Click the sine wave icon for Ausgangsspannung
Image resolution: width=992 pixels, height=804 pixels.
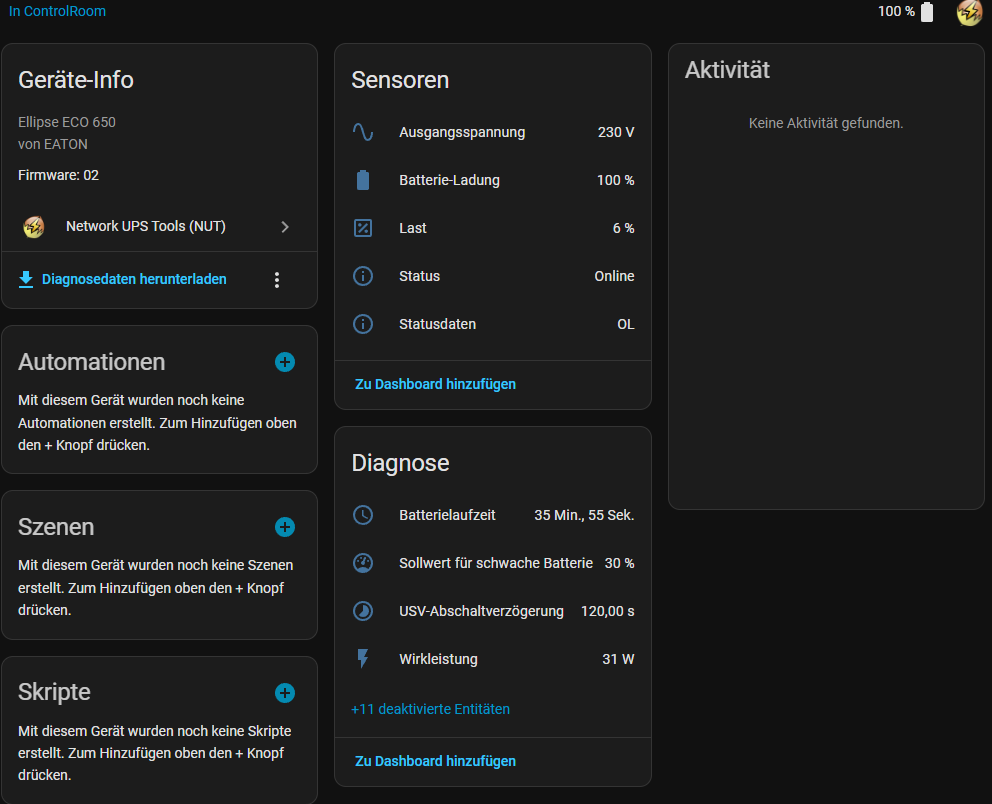pos(363,132)
